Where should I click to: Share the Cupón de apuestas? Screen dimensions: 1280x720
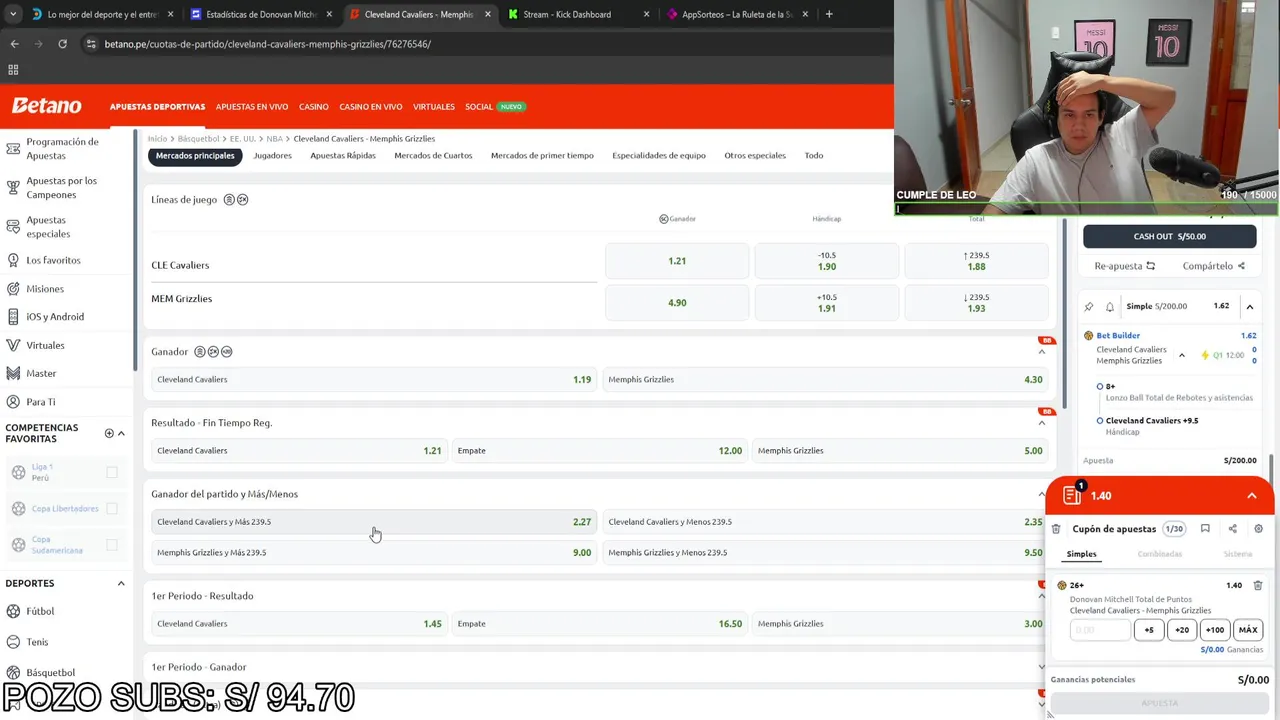[1232, 529]
